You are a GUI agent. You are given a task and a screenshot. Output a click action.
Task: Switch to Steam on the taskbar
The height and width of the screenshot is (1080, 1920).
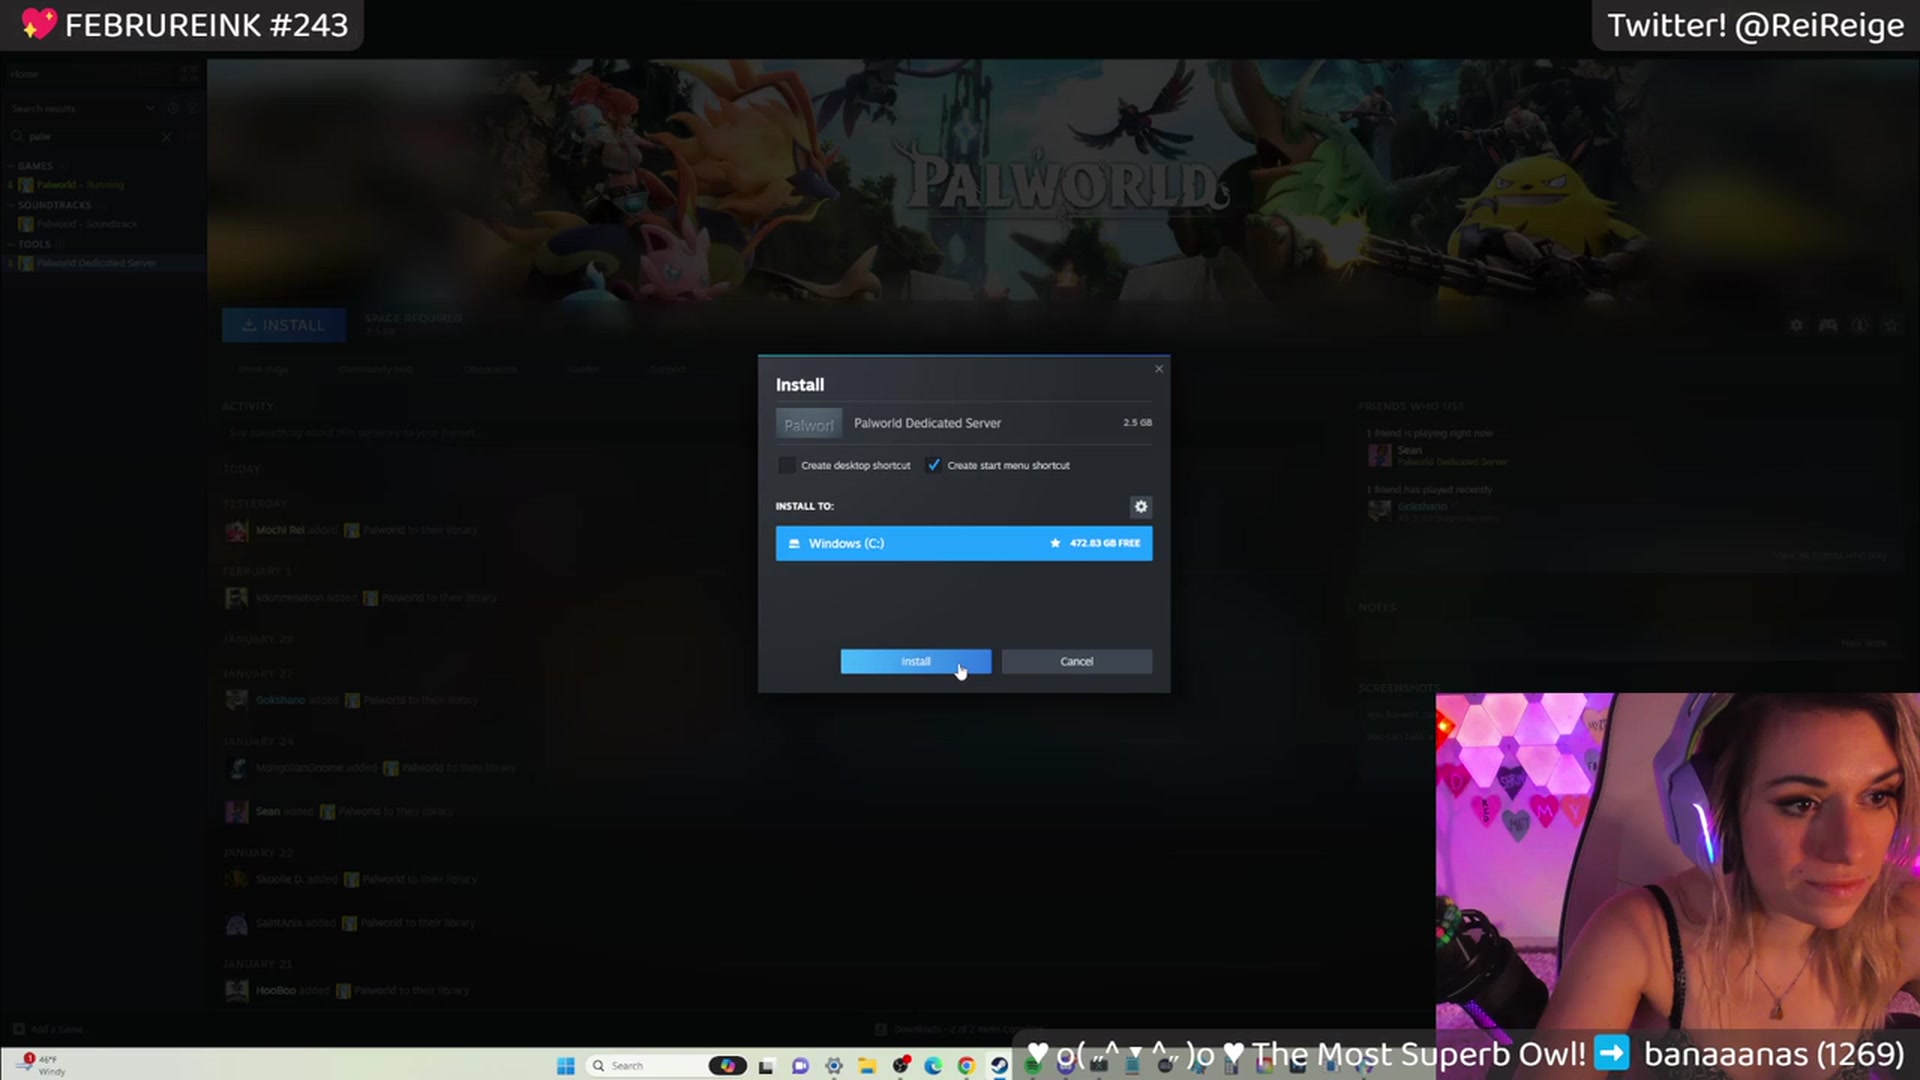pos(999,1066)
